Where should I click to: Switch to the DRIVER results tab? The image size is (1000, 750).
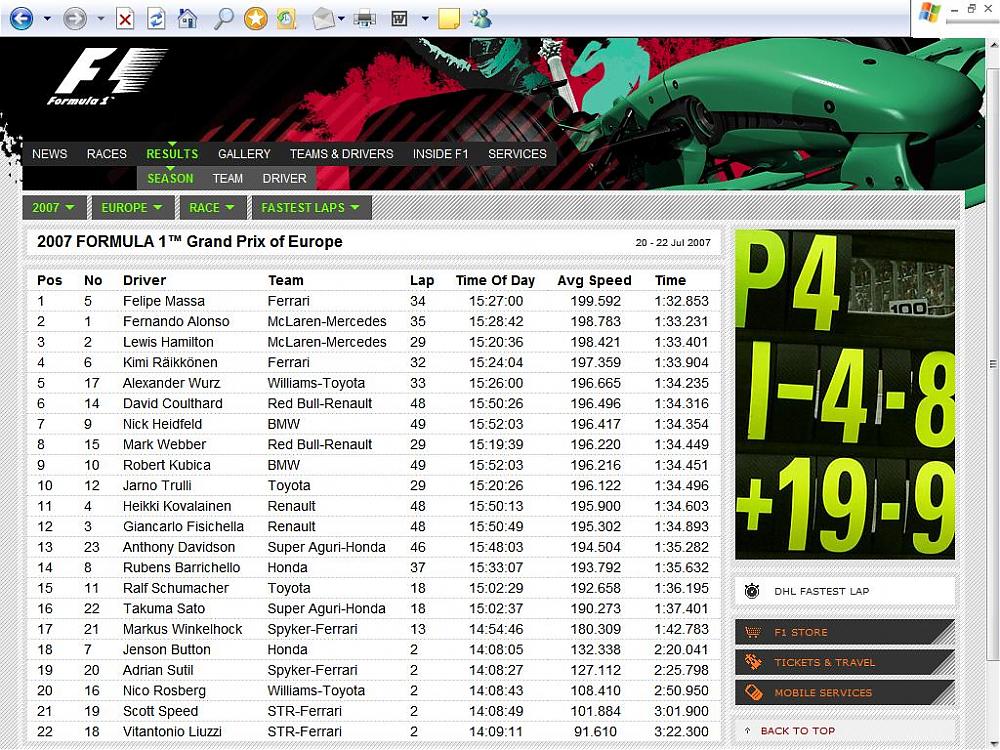coord(284,178)
